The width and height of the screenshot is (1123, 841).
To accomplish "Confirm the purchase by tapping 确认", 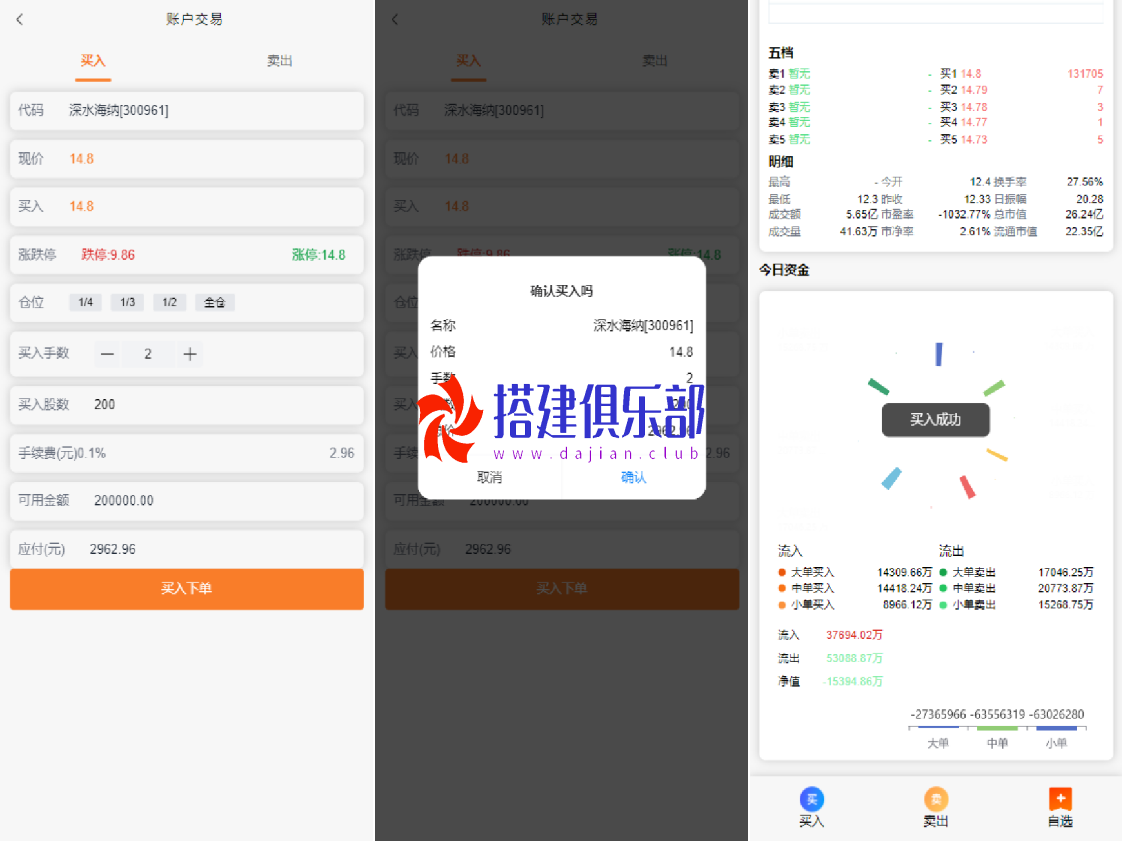I will point(633,477).
